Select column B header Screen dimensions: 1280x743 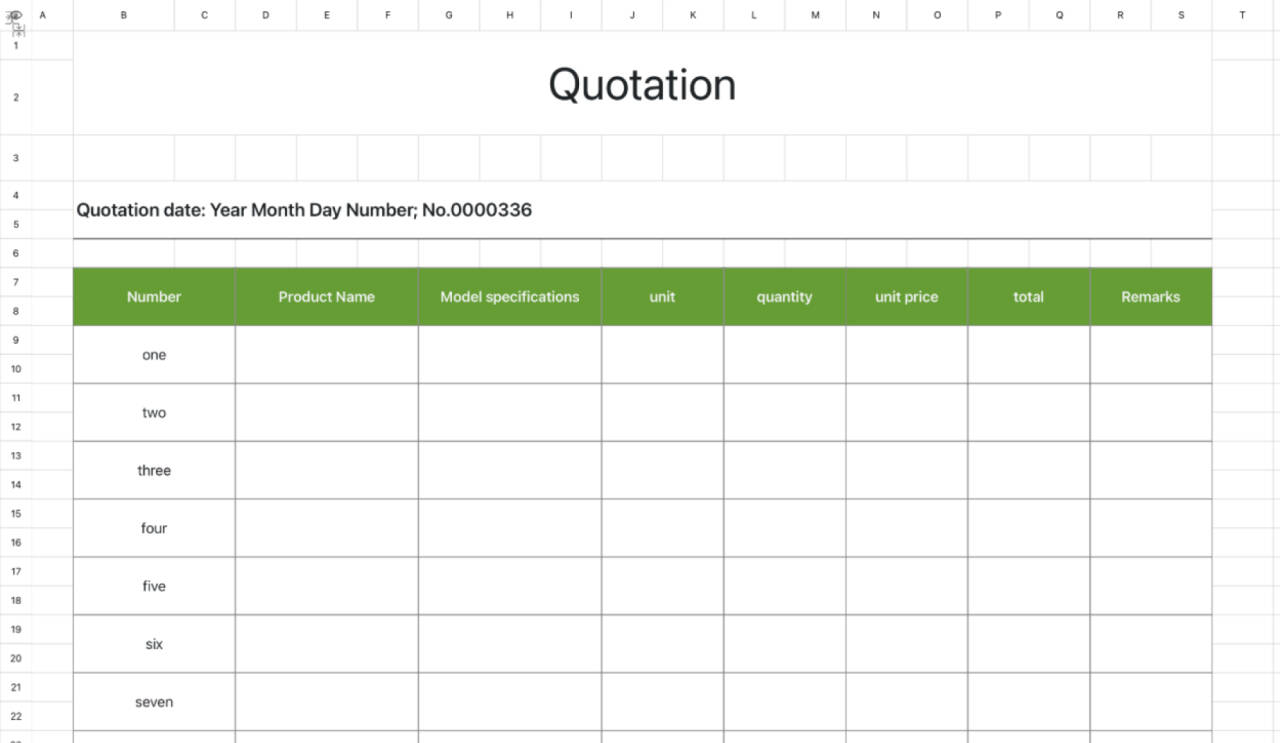[124, 15]
